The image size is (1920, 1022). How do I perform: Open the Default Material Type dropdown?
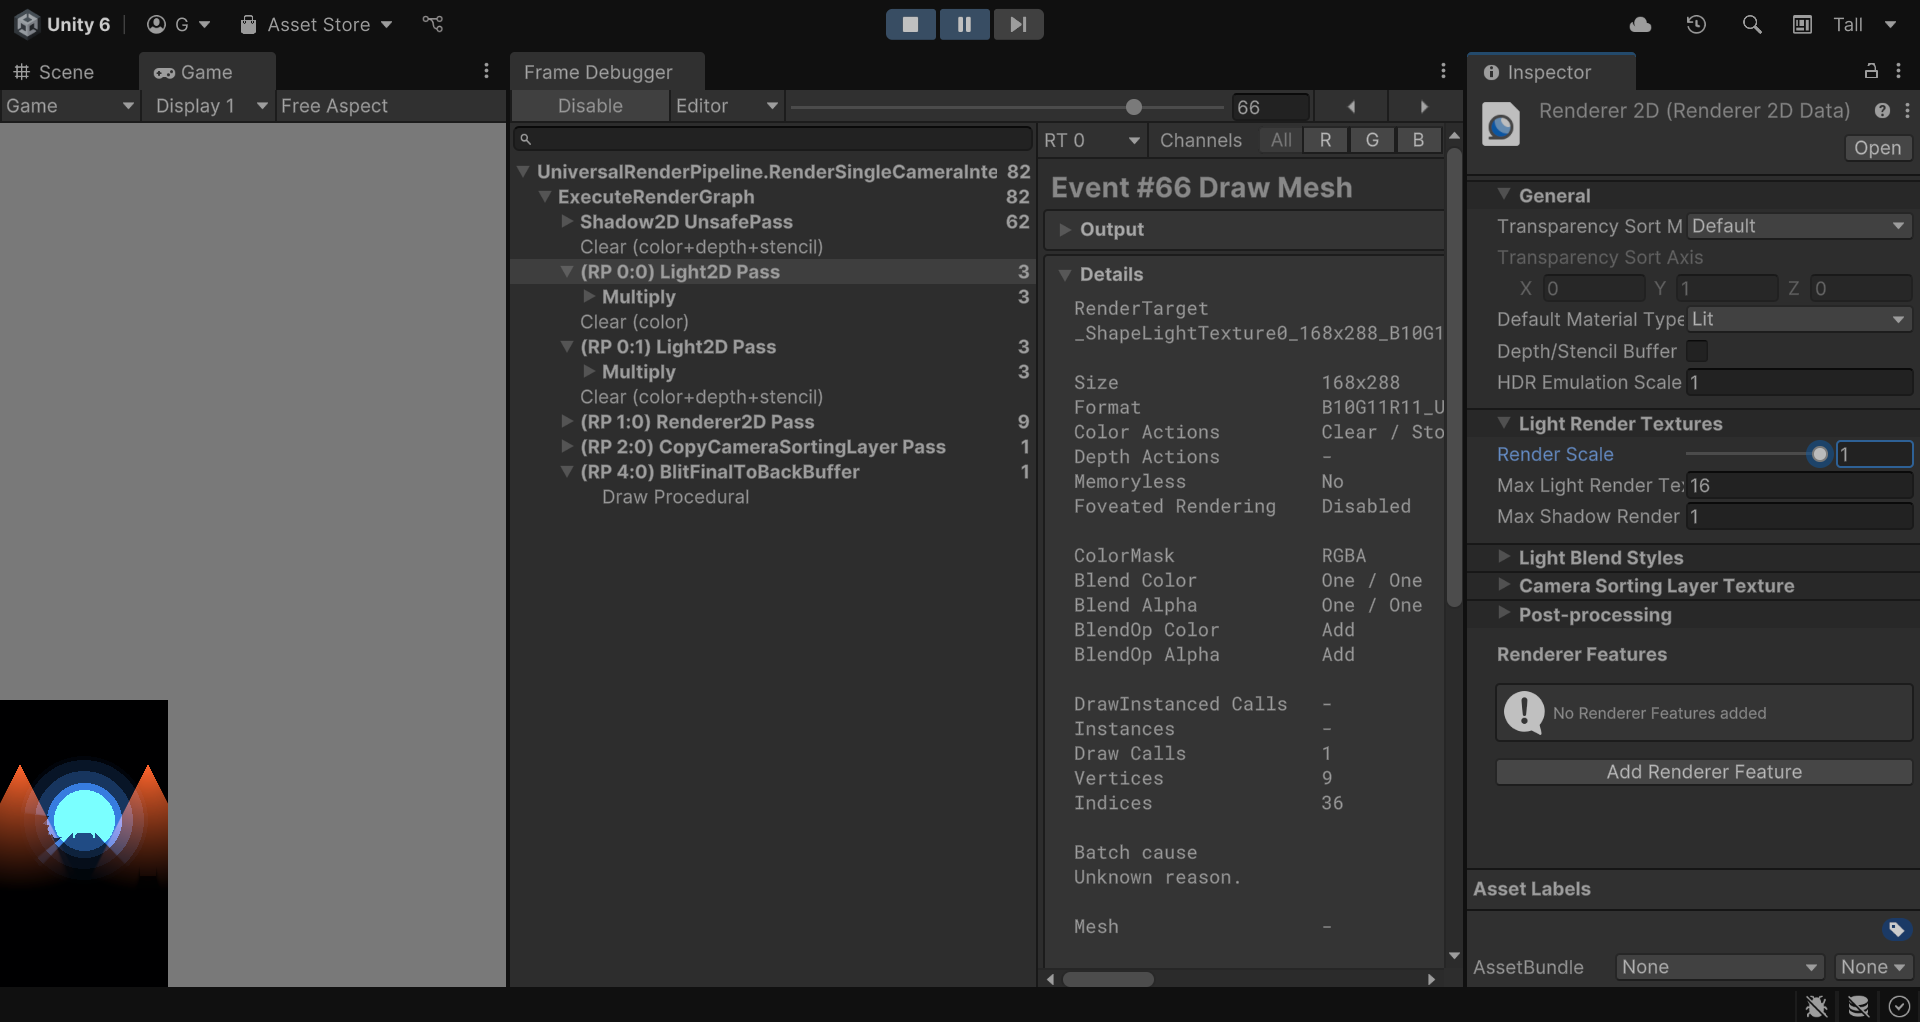click(x=1799, y=319)
